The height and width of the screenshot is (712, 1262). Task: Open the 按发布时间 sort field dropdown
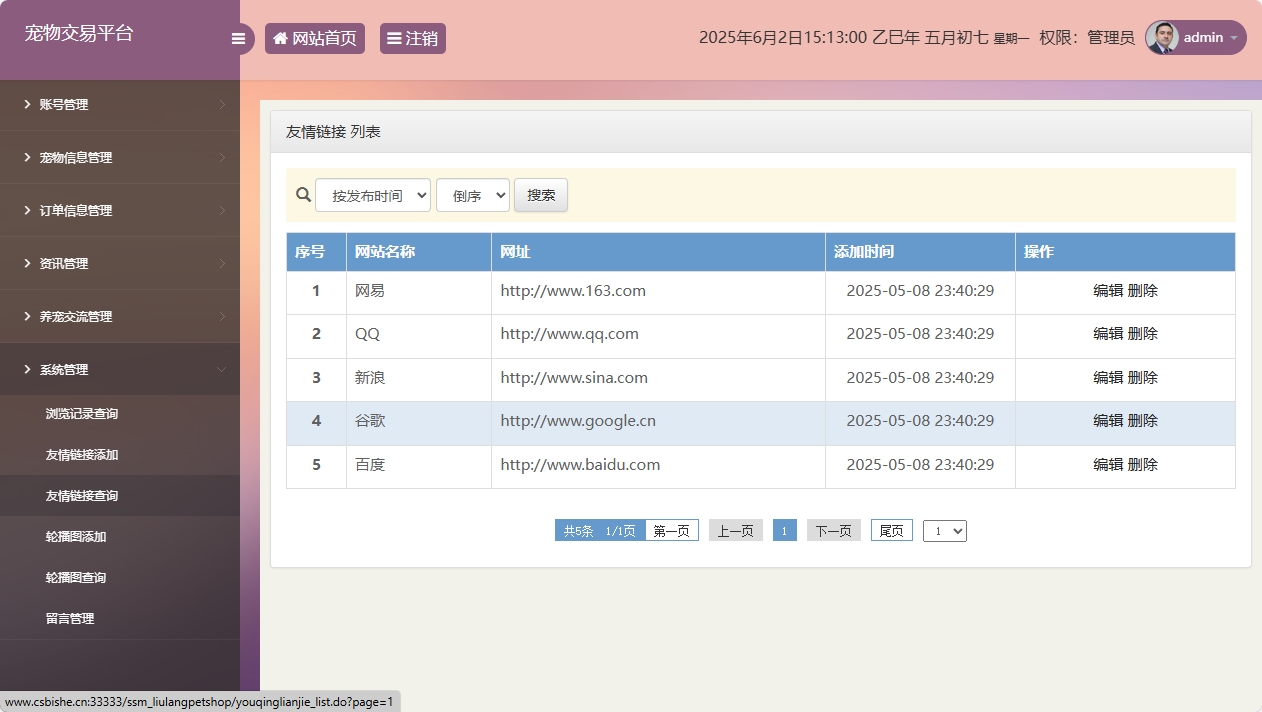point(373,195)
